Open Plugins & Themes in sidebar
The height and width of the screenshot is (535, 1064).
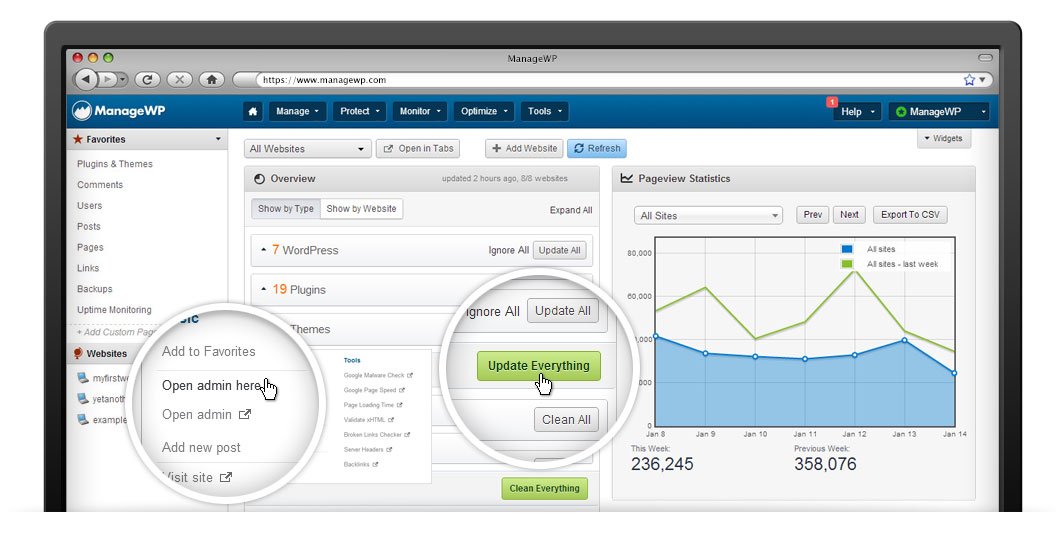115,164
